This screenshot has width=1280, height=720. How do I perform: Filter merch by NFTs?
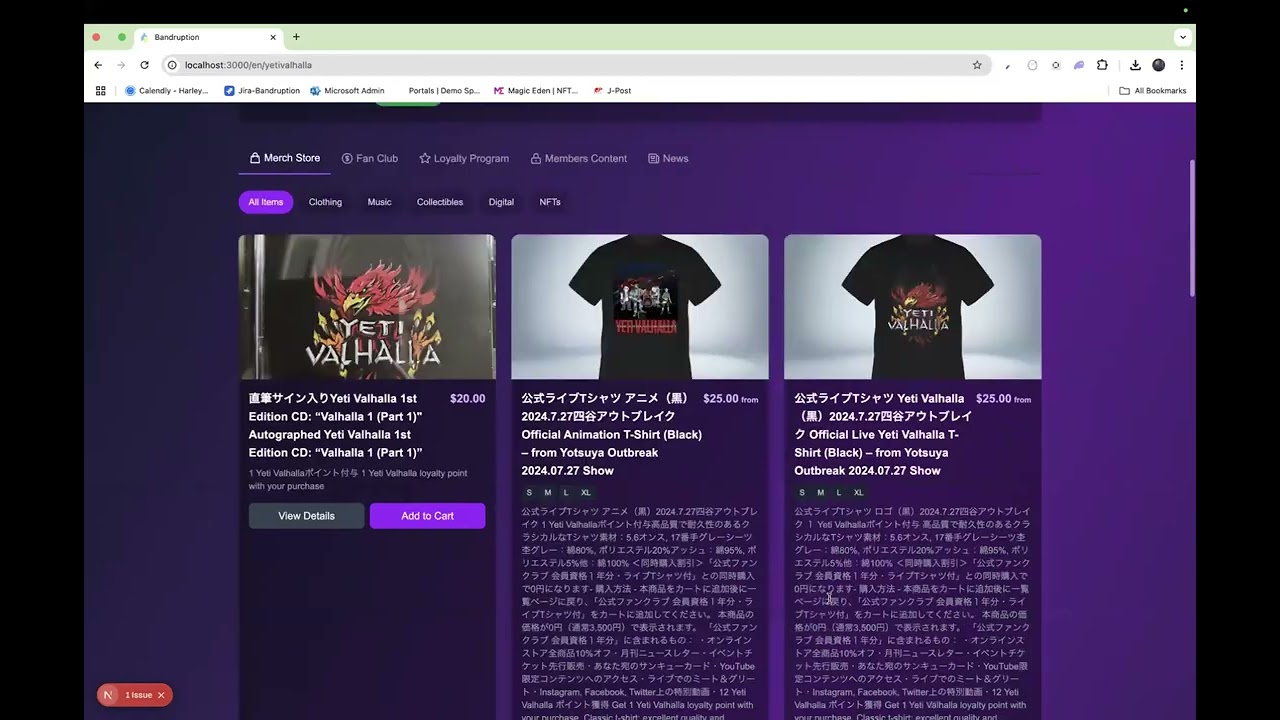[550, 202]
